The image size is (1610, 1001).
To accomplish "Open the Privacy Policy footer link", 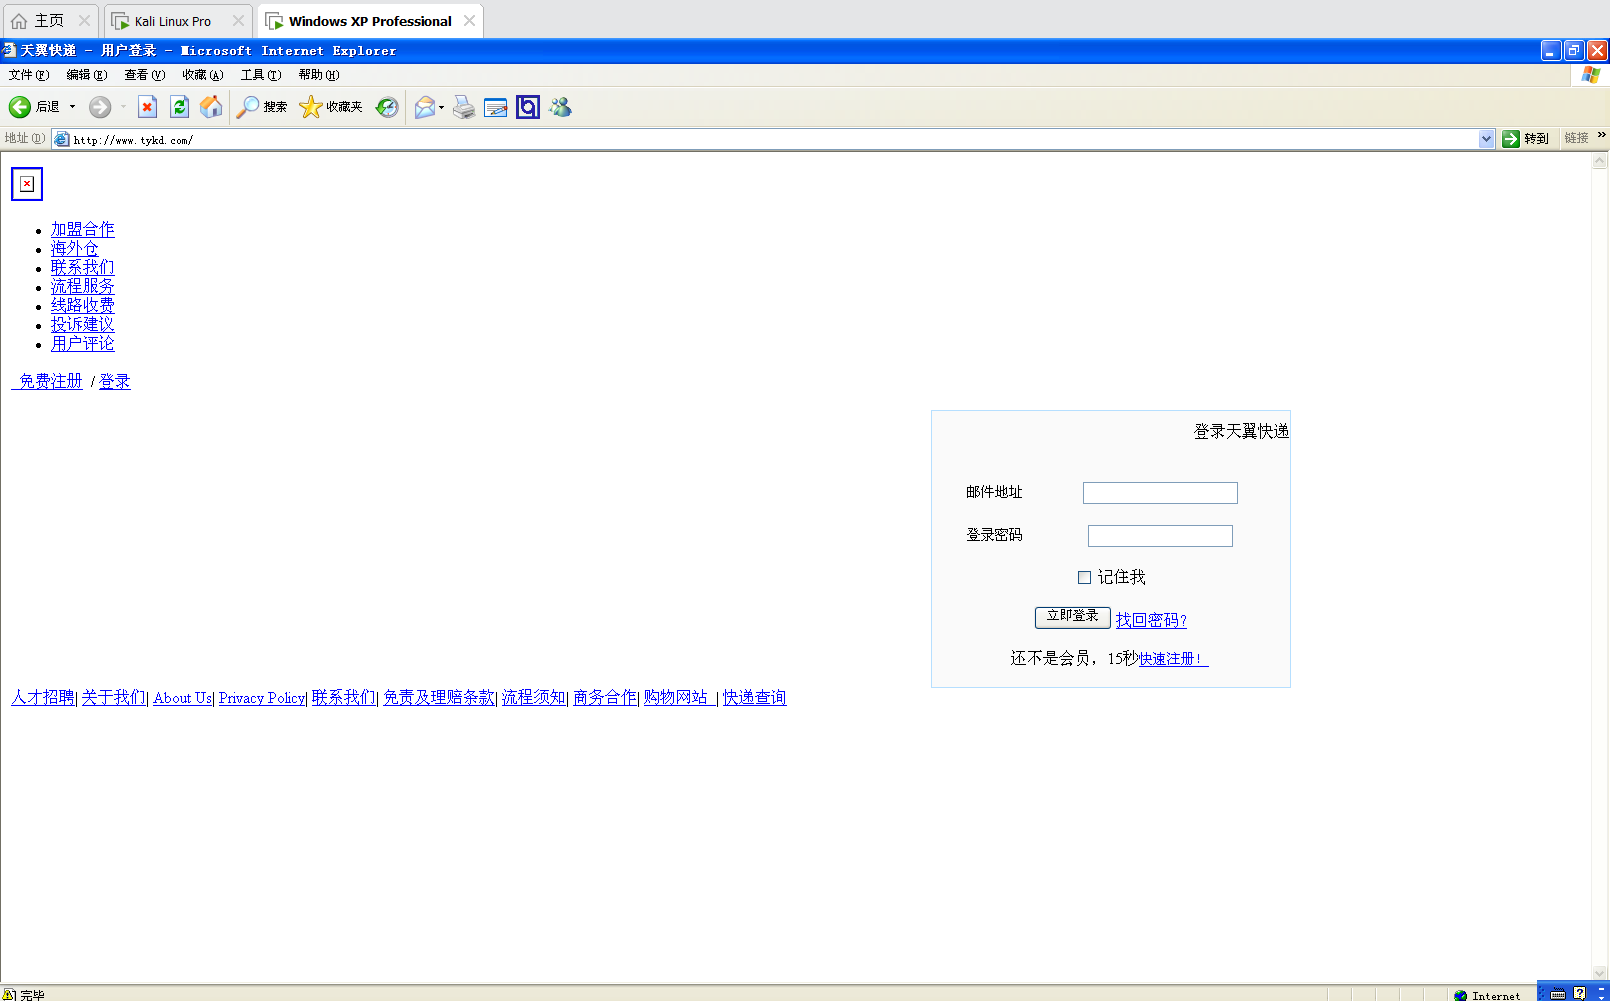I will (262, 698).
